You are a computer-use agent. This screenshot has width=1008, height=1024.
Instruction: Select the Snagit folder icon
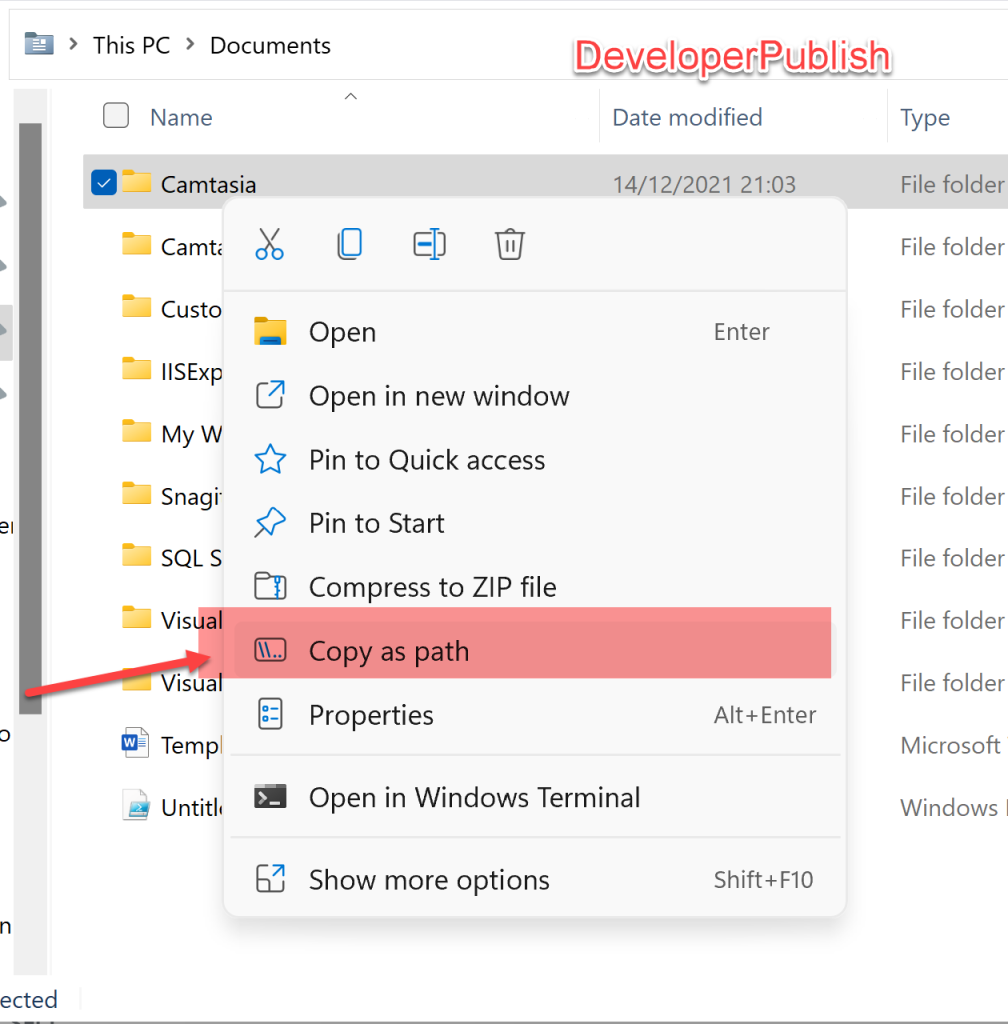point(135,494)
